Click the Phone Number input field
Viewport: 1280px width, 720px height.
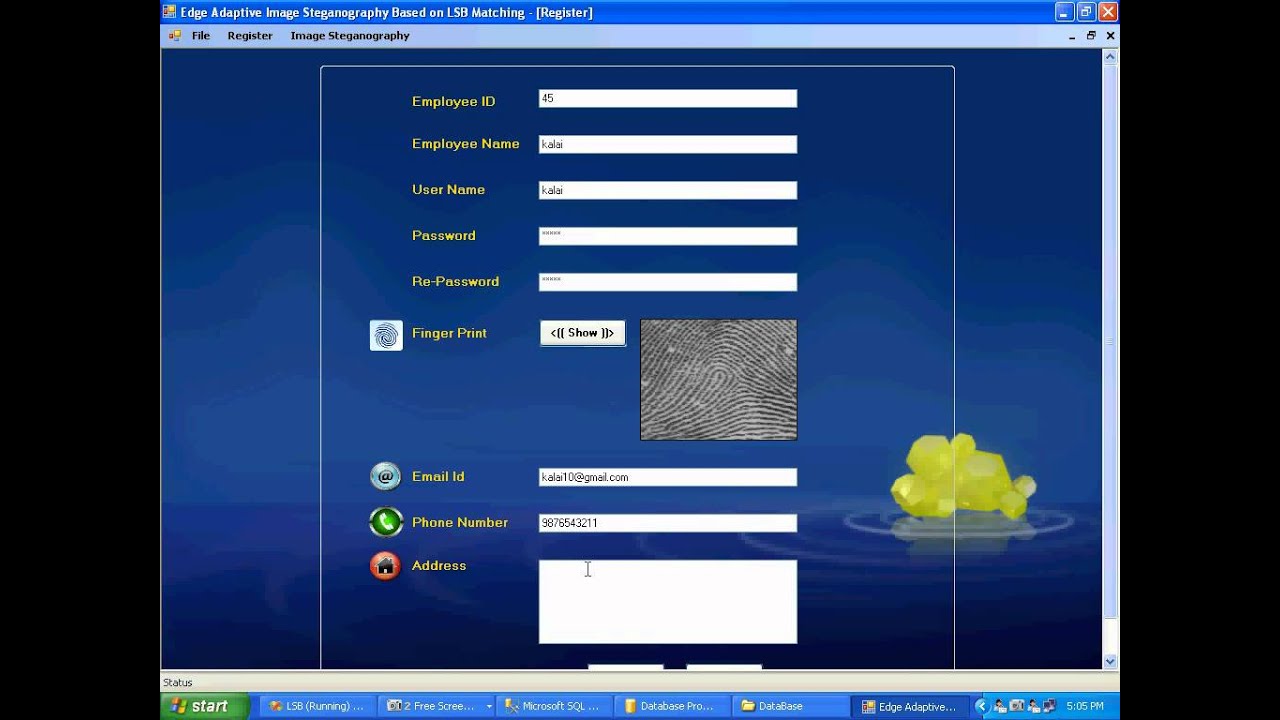(668, 523)
